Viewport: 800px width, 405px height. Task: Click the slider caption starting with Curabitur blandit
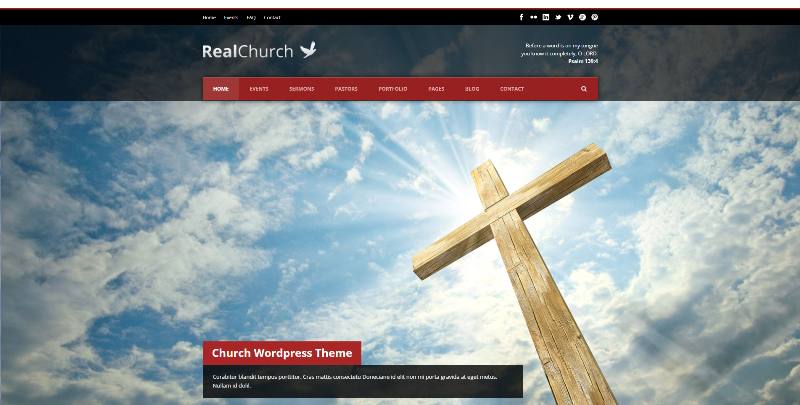pos(355,381)
